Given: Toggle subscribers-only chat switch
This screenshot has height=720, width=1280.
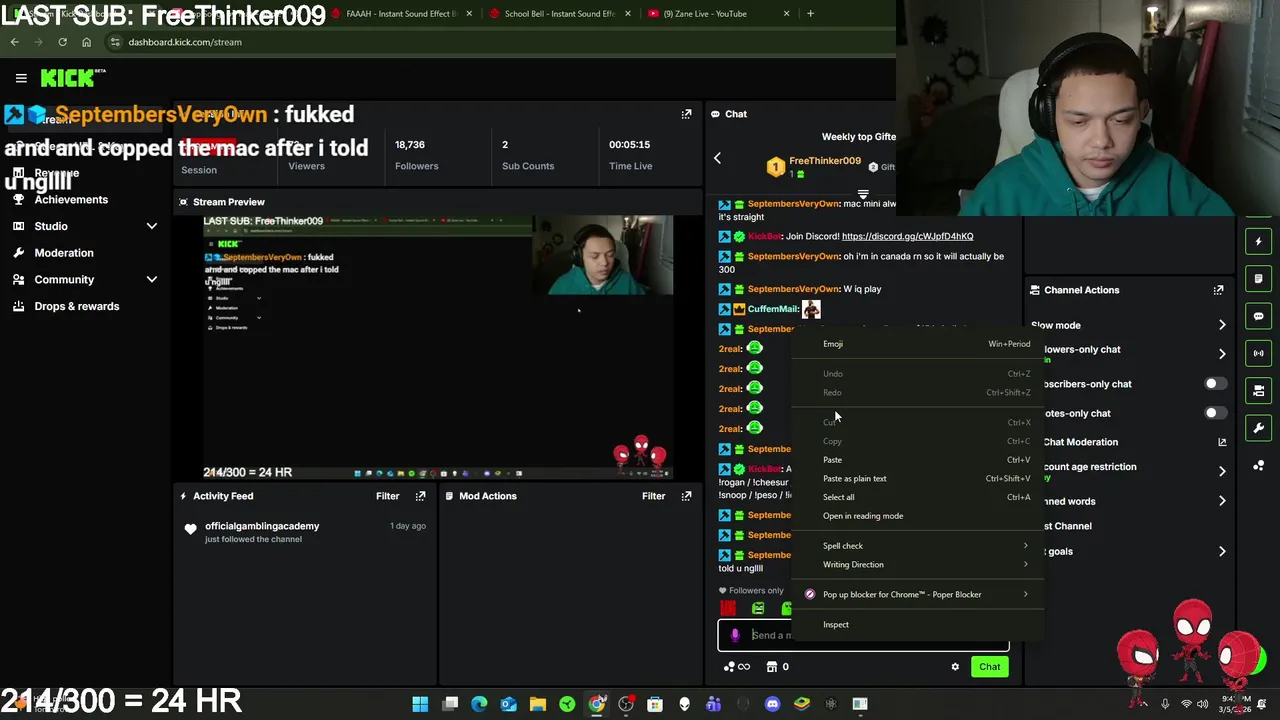Looking at the screenshot, I should coord(1215,384).
